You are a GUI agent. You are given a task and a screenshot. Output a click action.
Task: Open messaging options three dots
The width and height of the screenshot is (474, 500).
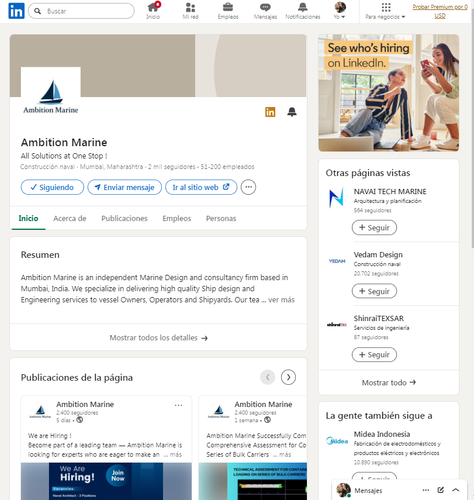click(426, 490)
